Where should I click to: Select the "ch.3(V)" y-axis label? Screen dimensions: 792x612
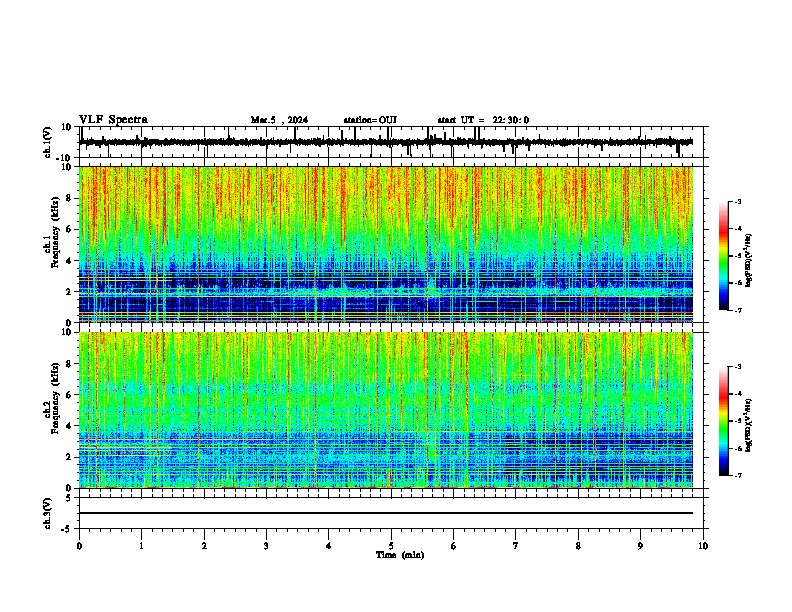point(48,513)
